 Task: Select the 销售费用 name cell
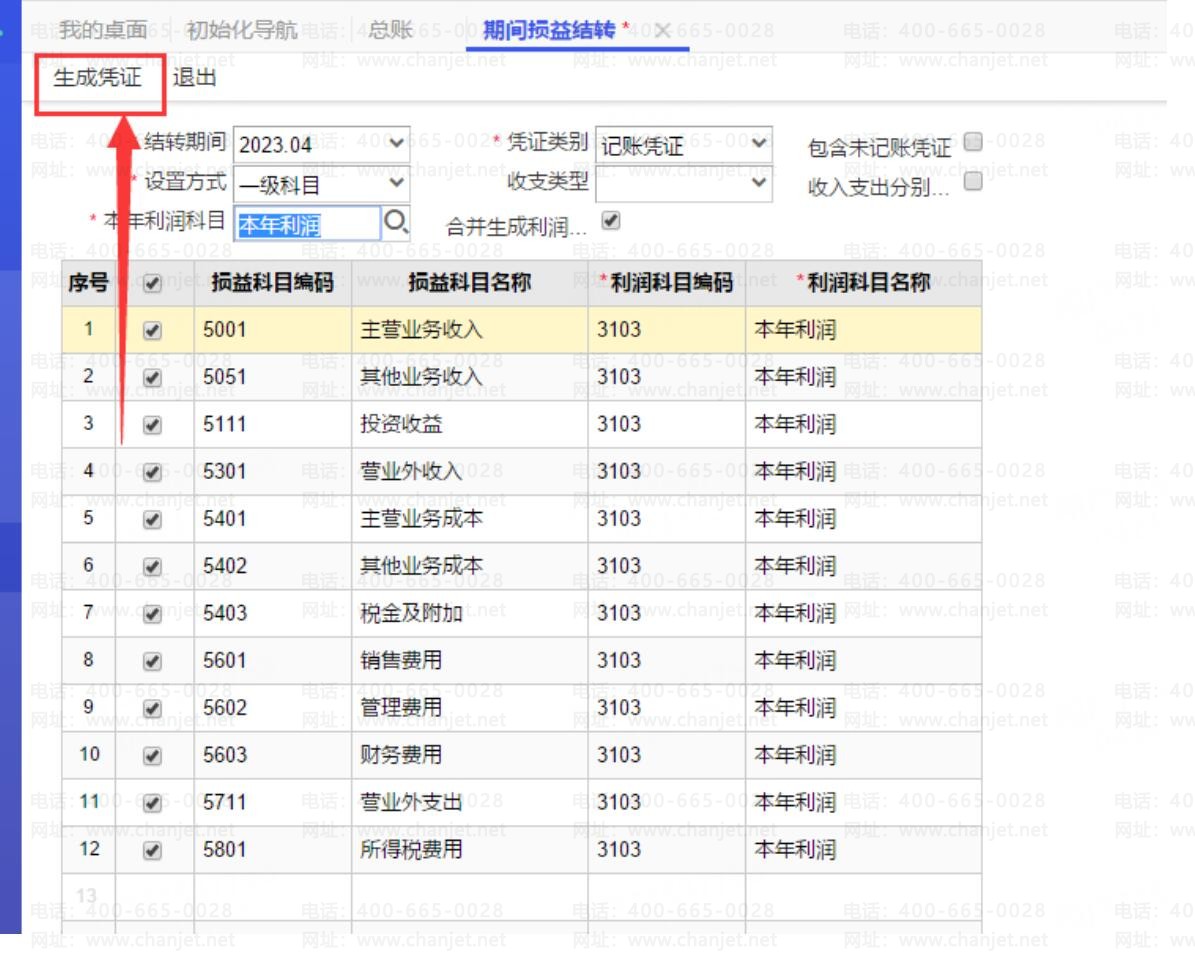(x=469, y=661)
